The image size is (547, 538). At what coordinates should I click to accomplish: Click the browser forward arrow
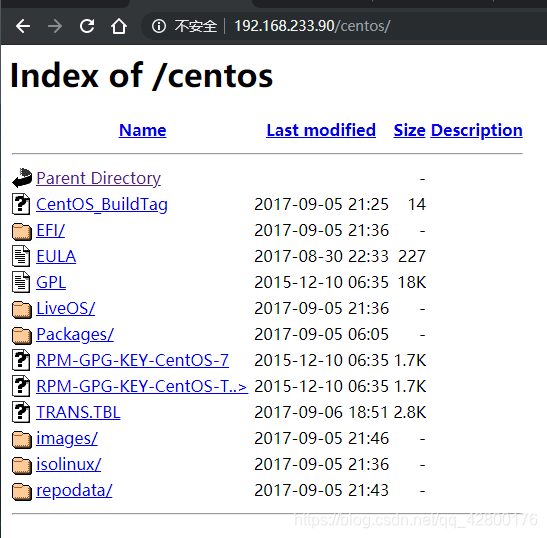coord(55,26)
